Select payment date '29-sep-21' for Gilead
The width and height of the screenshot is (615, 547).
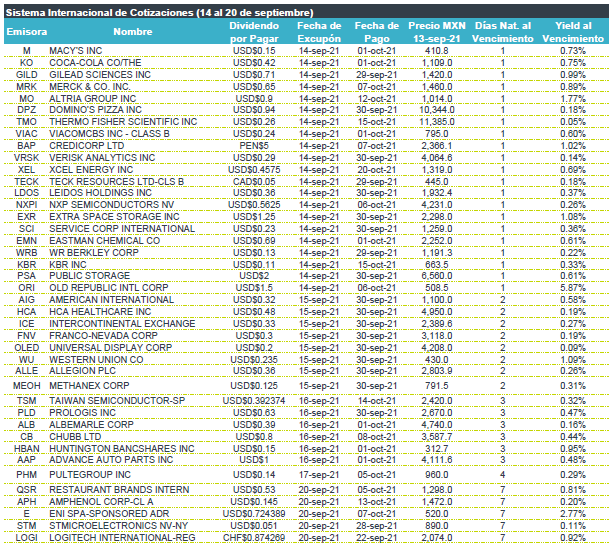coord(377,75)
